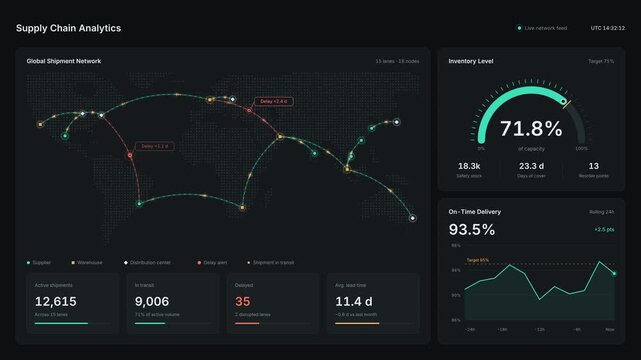Click the Across 15 lanes caption
Screen dimensions: 641x360
pos(51,315)
